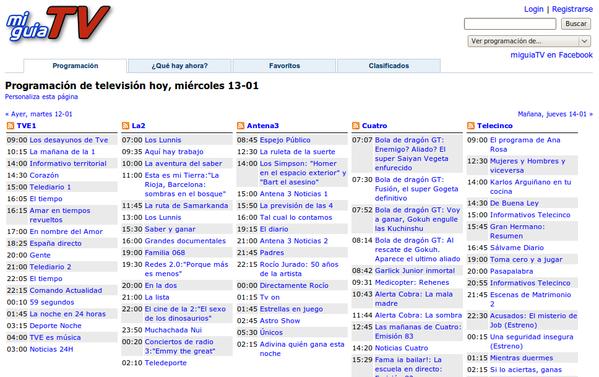Open Astro Show listing

(x=280, y=321)
